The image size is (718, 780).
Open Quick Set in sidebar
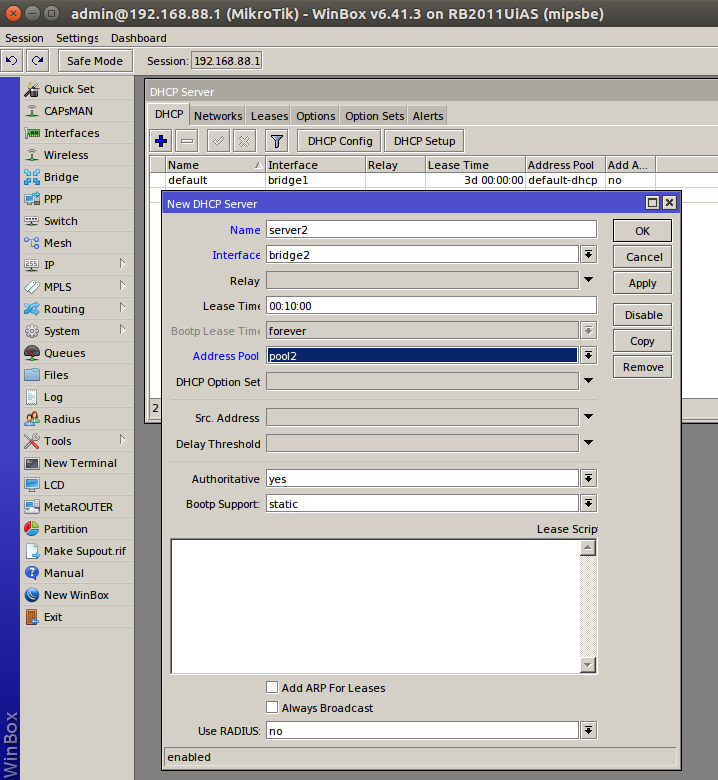[x=68, y=89]
